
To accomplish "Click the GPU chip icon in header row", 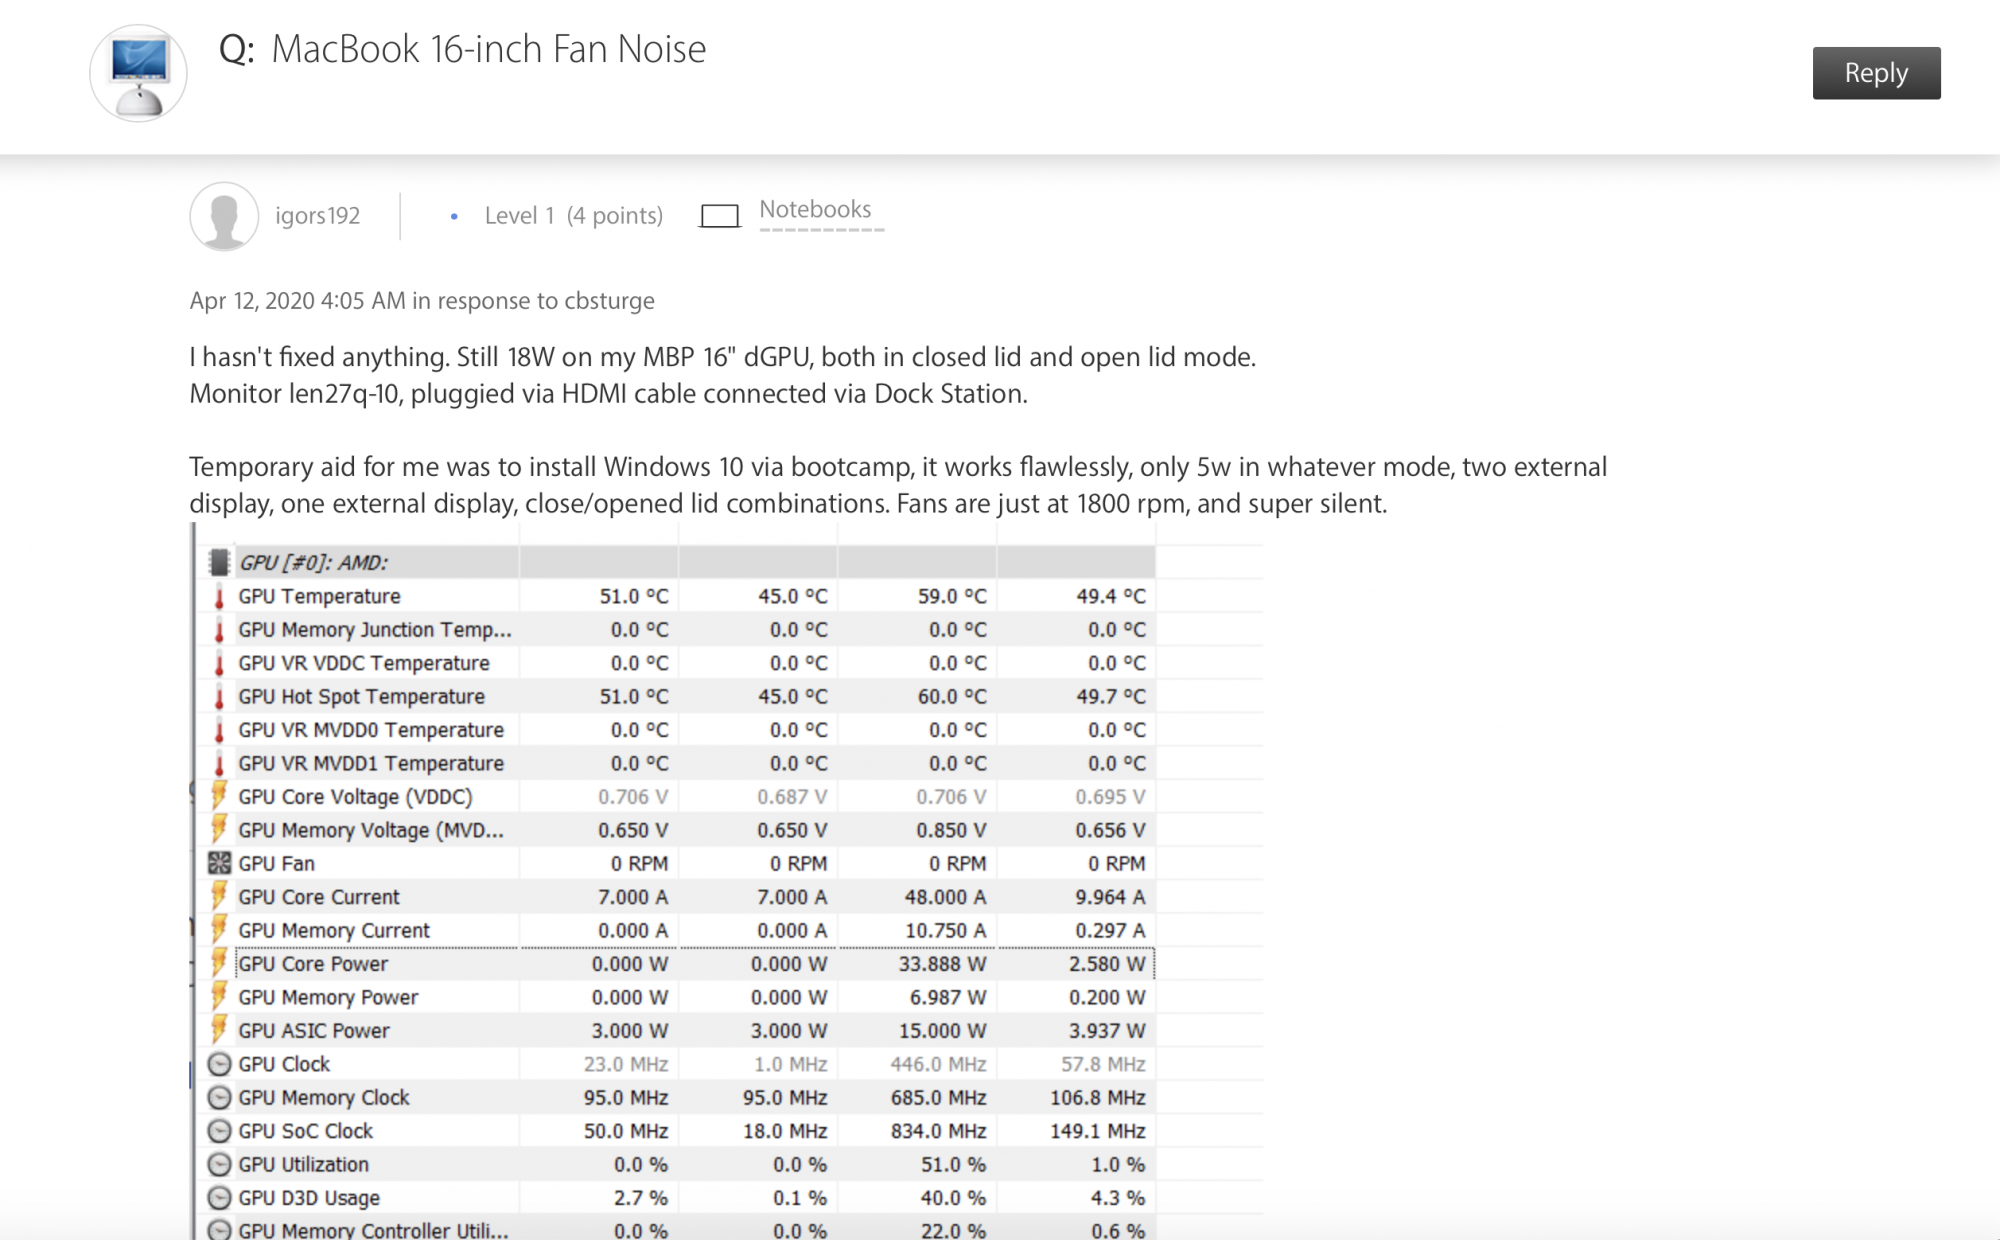I will [219, 562].
